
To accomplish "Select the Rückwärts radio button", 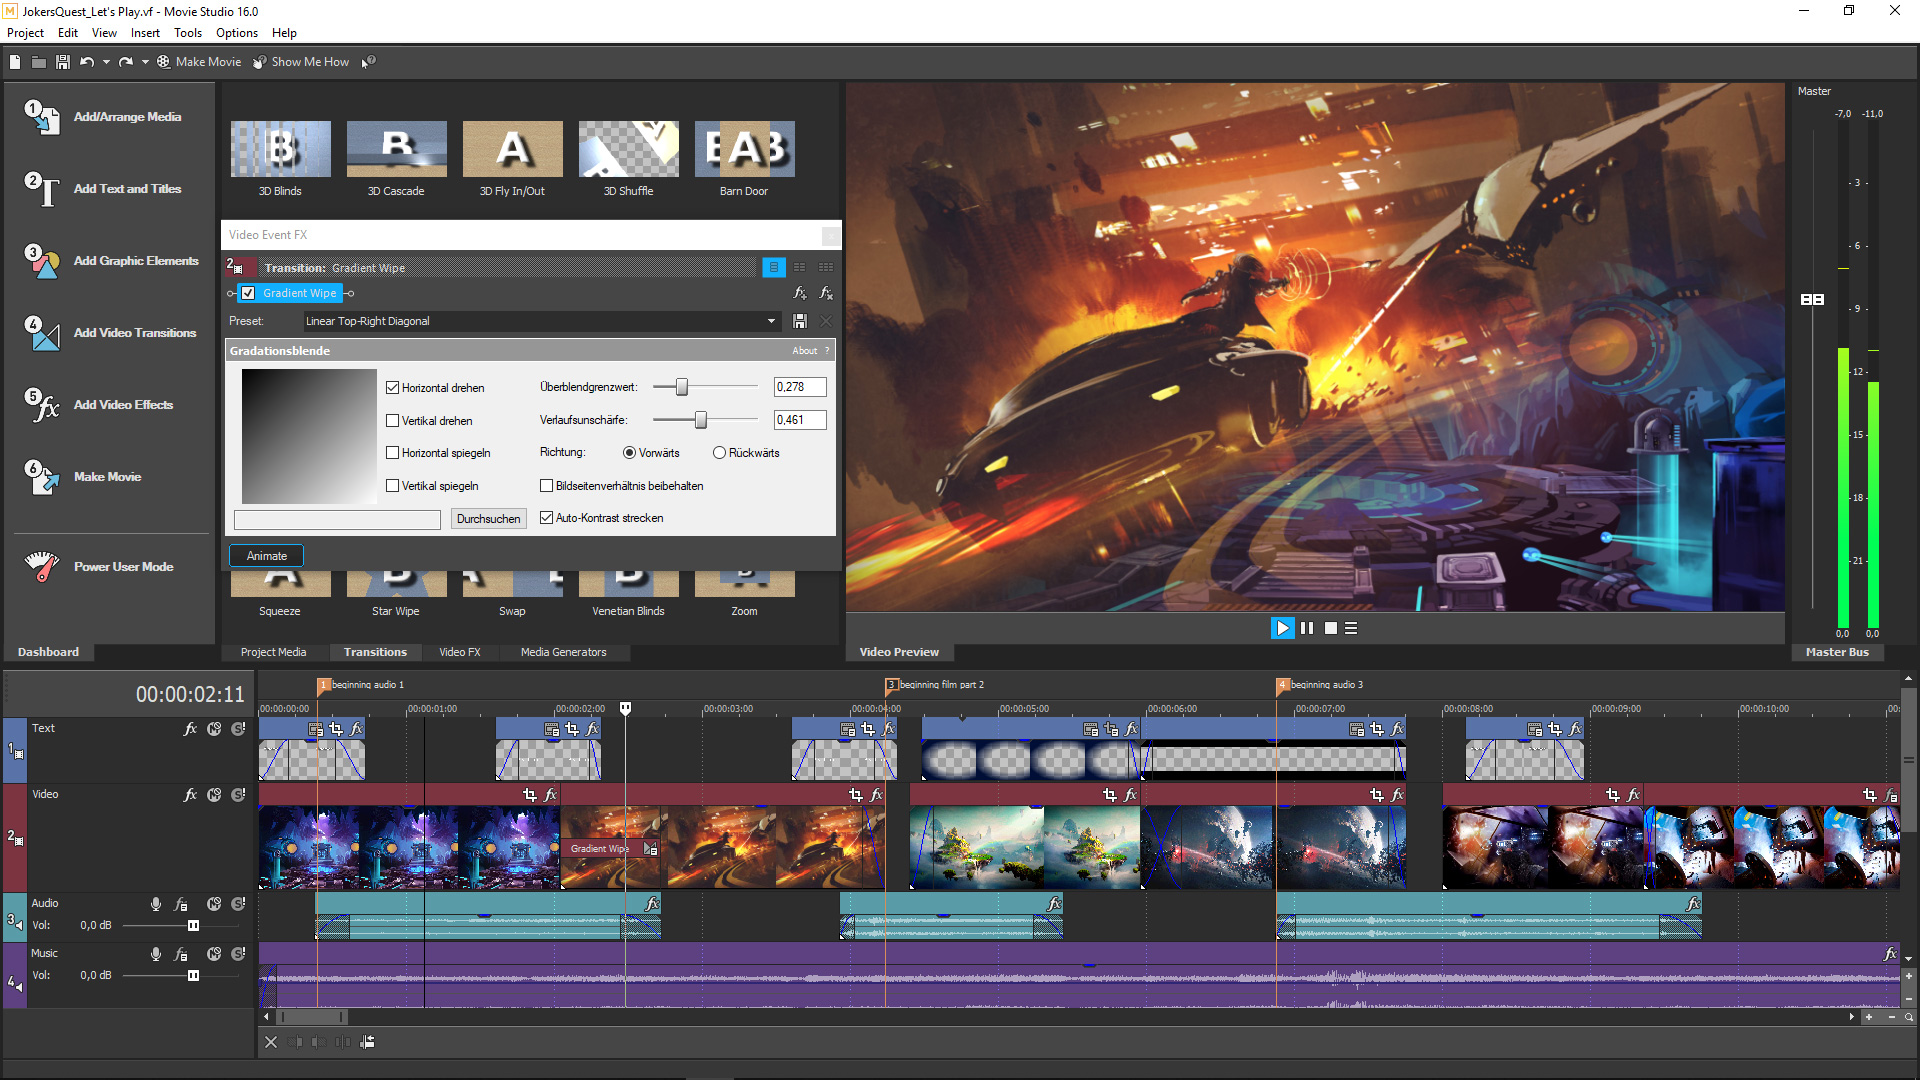I will point(719,453).
